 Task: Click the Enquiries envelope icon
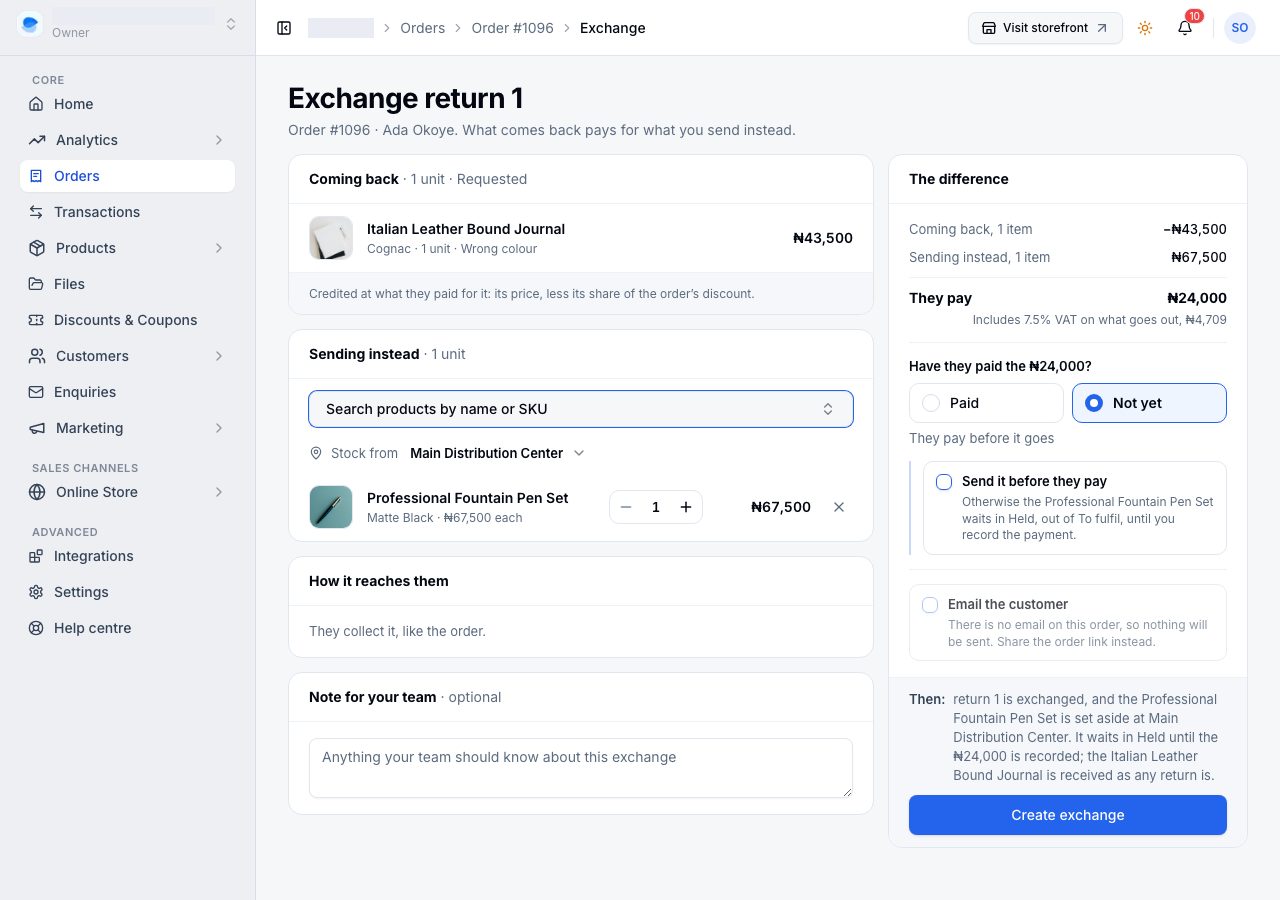37,392
